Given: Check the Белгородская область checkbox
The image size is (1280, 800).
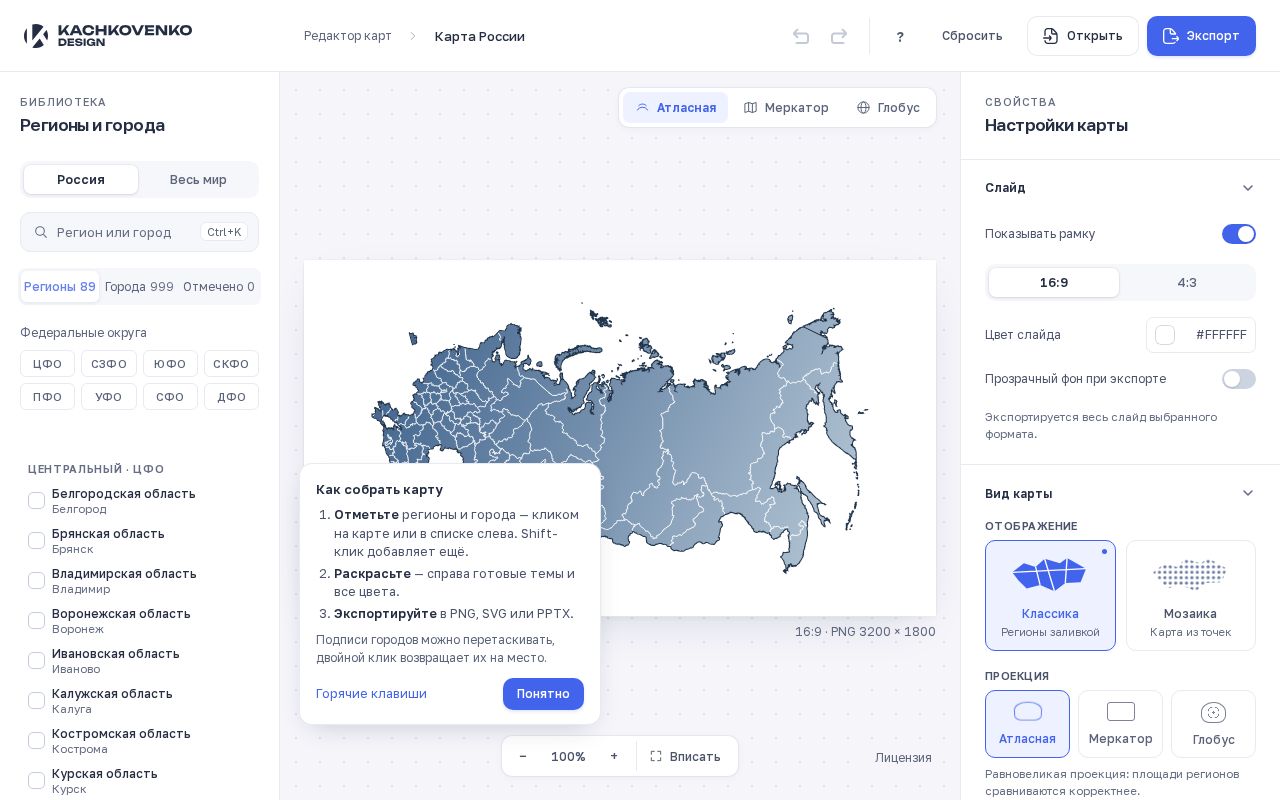Looking at the screenshot, I should tap(36, 501).
